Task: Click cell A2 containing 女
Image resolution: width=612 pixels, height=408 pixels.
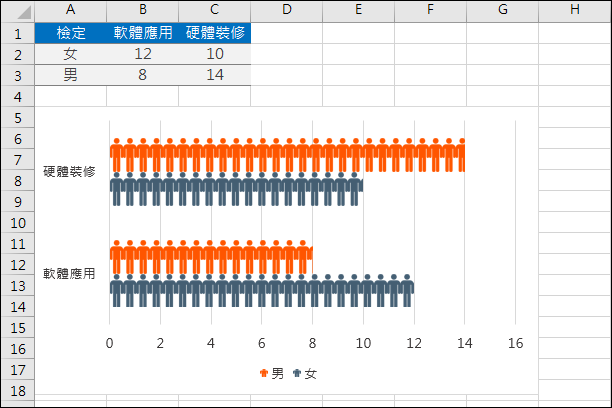Action: click(x=71, y=54)
